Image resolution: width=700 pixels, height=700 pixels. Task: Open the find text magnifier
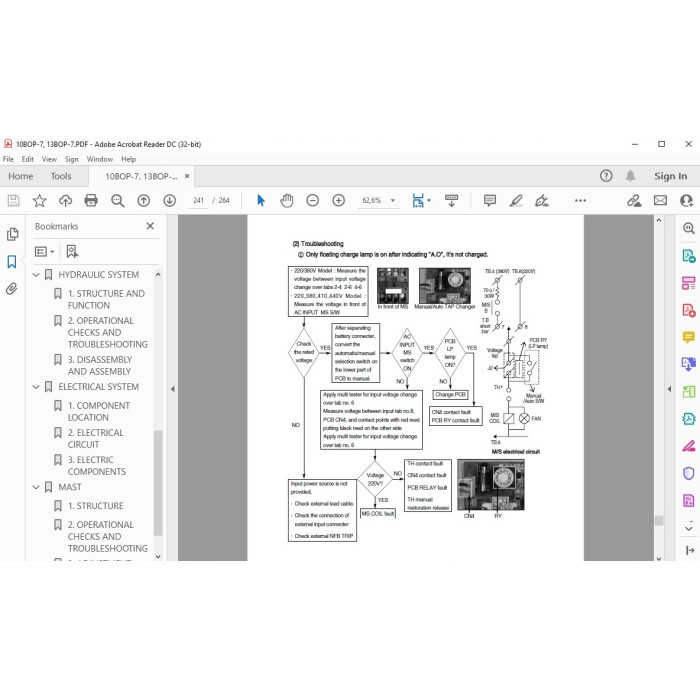click(117, 200)
